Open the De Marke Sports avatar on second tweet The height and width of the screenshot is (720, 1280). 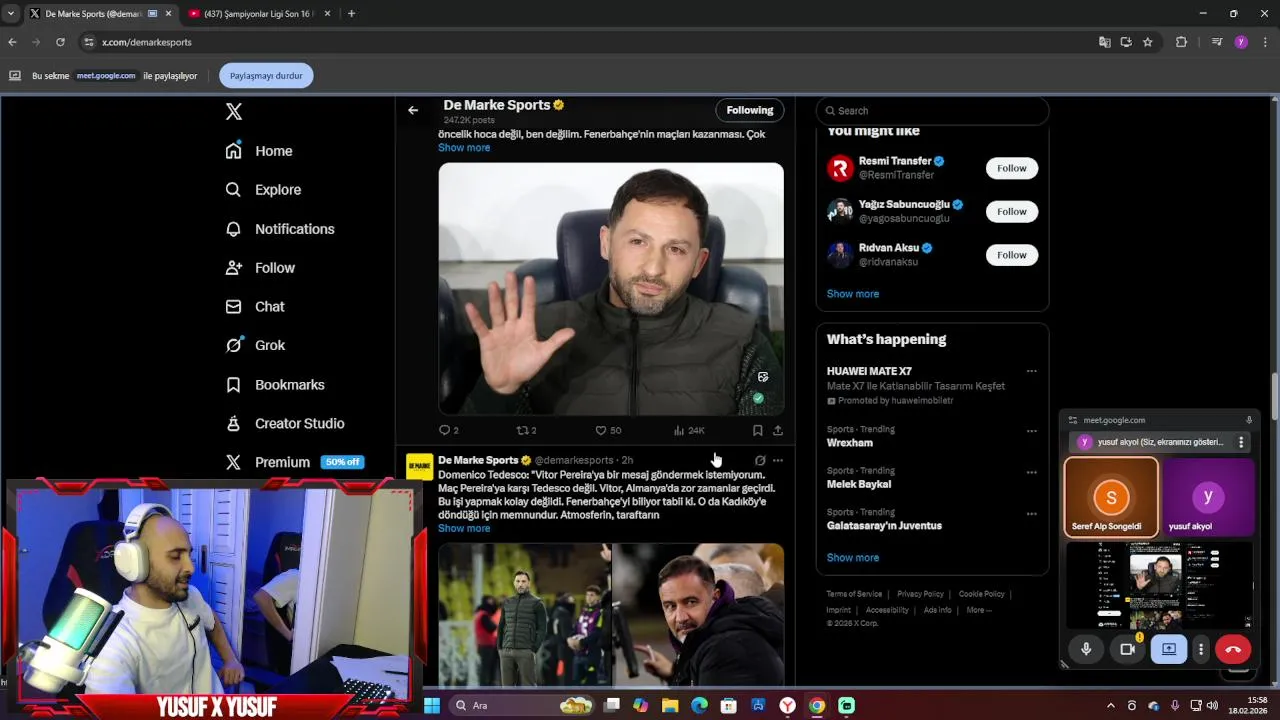420,467
